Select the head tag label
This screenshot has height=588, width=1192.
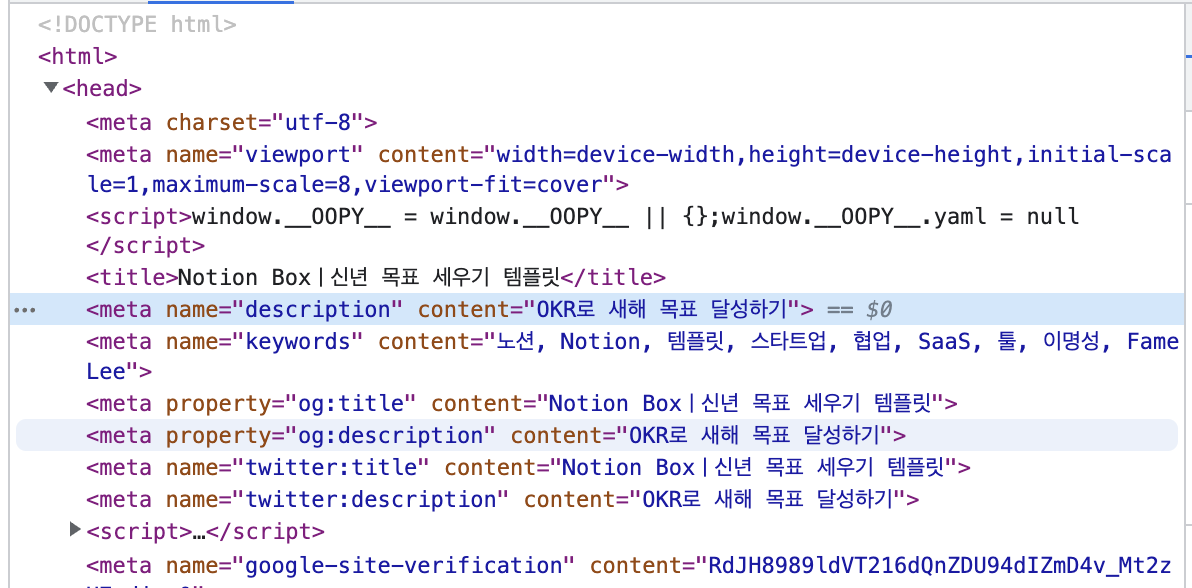[103, 88]
